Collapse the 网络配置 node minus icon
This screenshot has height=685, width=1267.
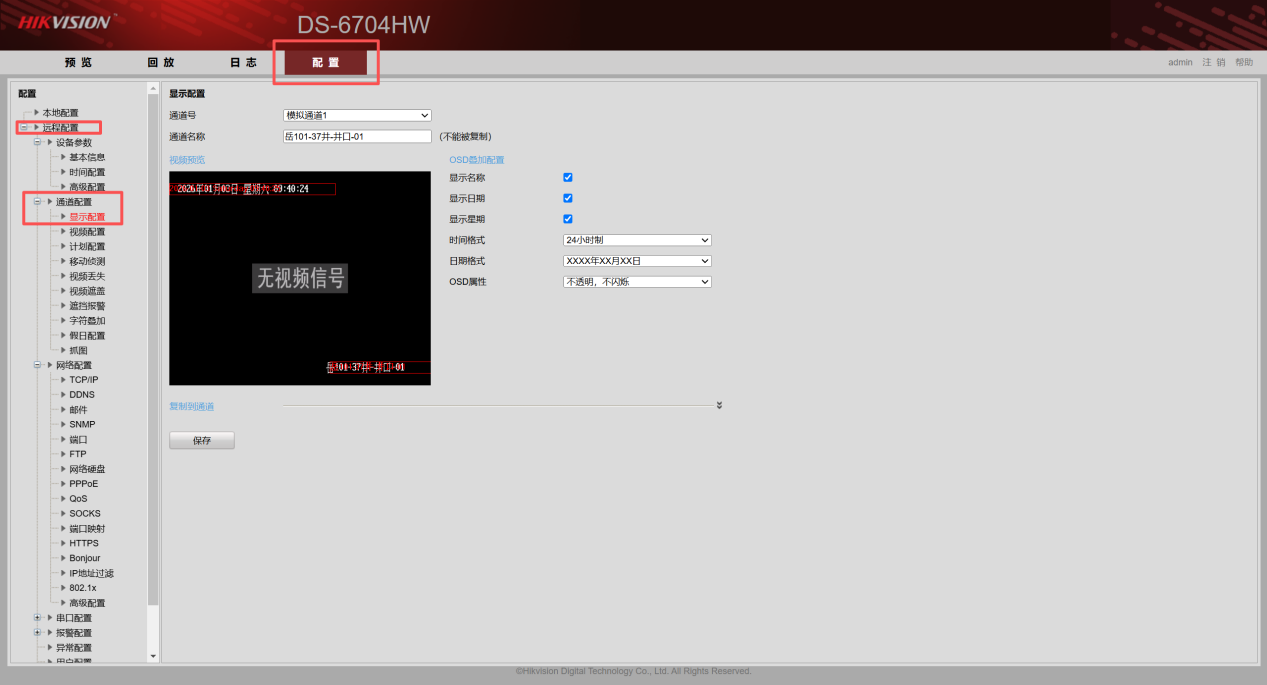37,365
